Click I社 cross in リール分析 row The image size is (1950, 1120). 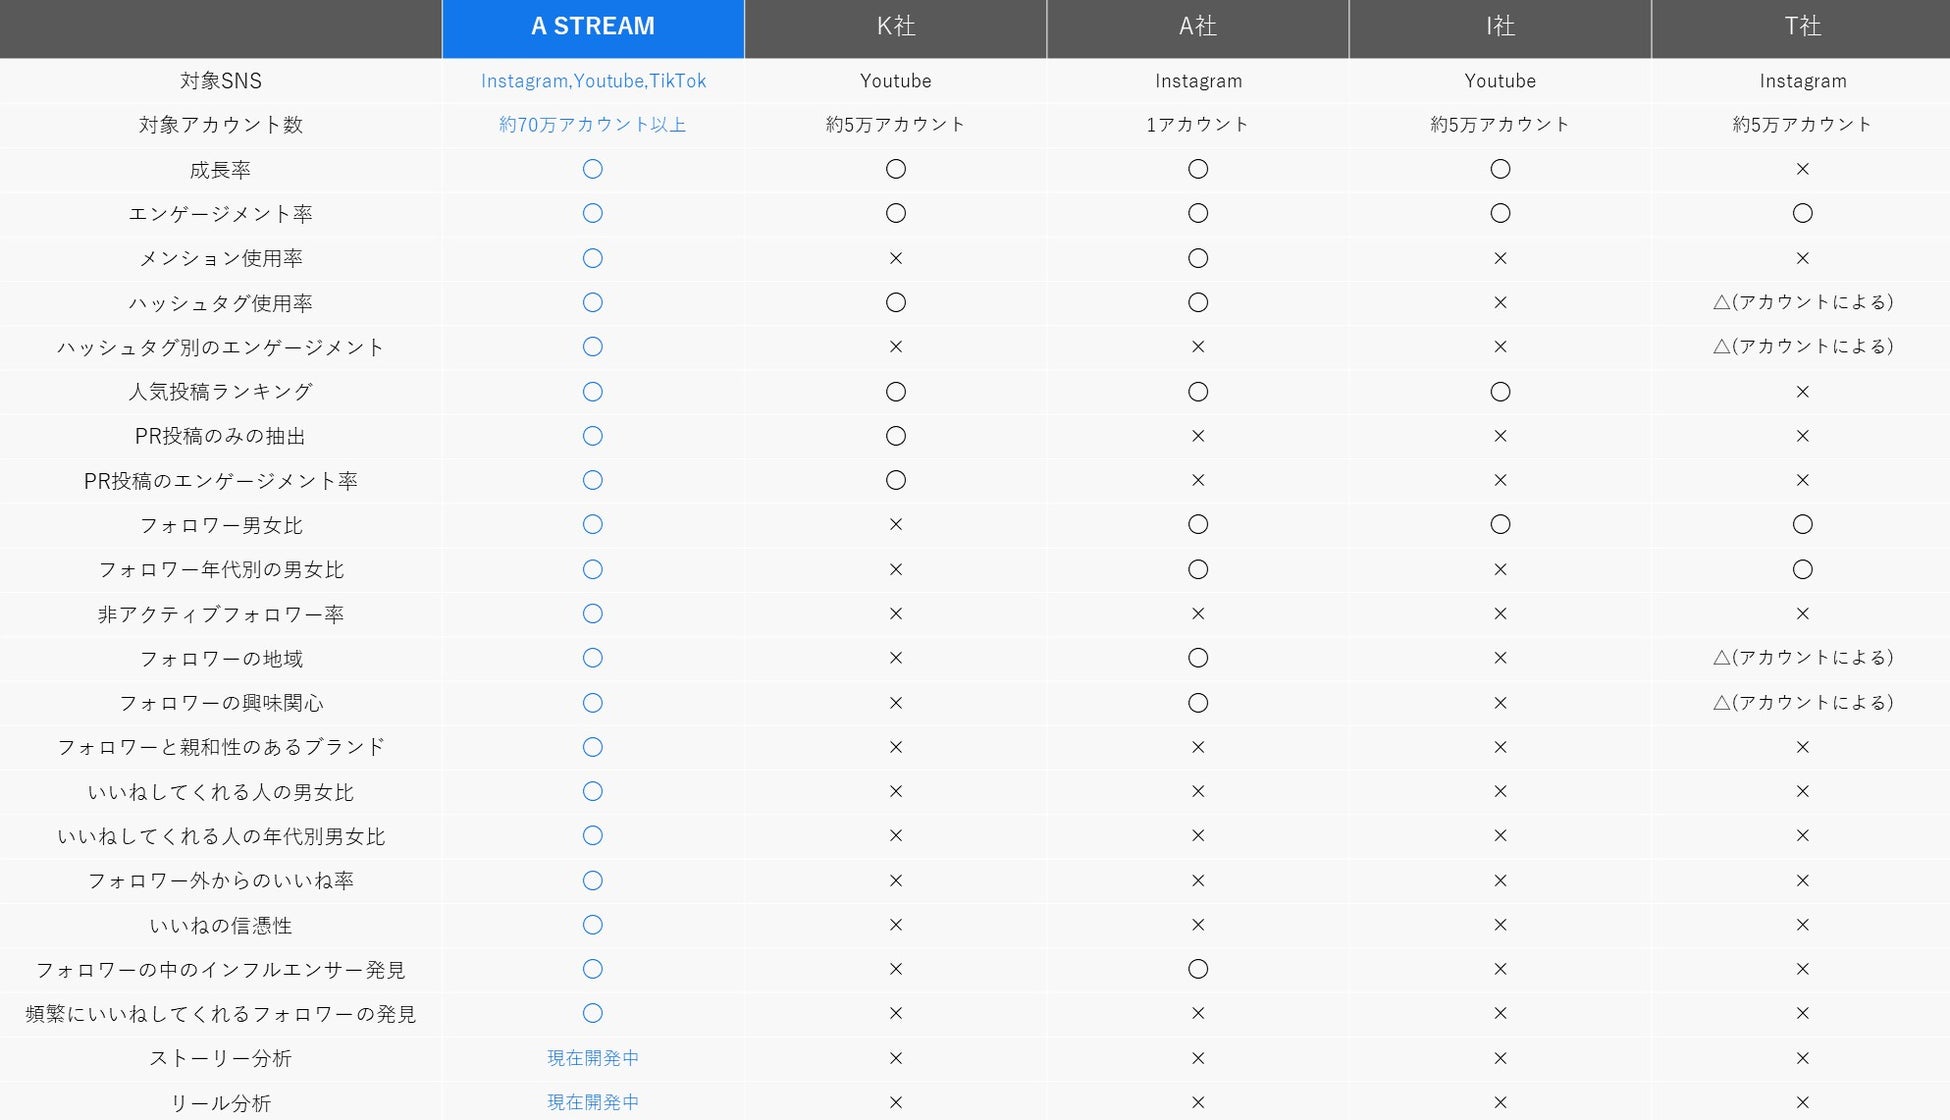[1499, 1102]
